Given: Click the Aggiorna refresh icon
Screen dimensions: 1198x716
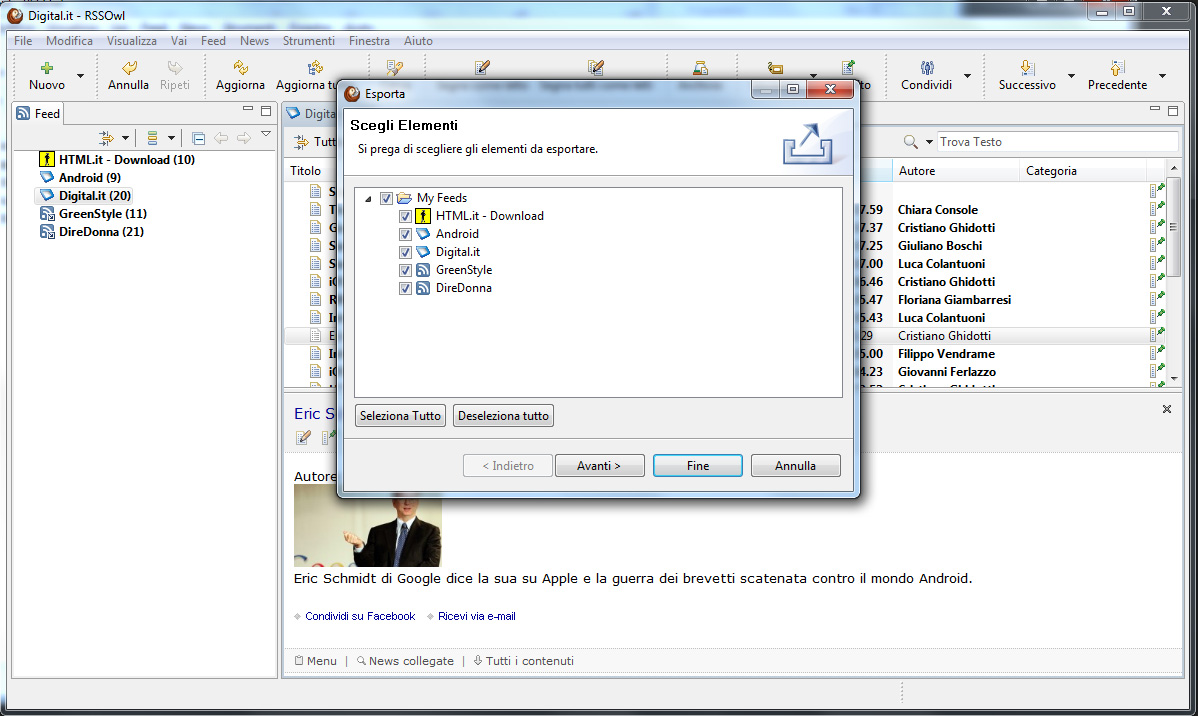Looking at the screenshot, I should (x=240, y=67).
